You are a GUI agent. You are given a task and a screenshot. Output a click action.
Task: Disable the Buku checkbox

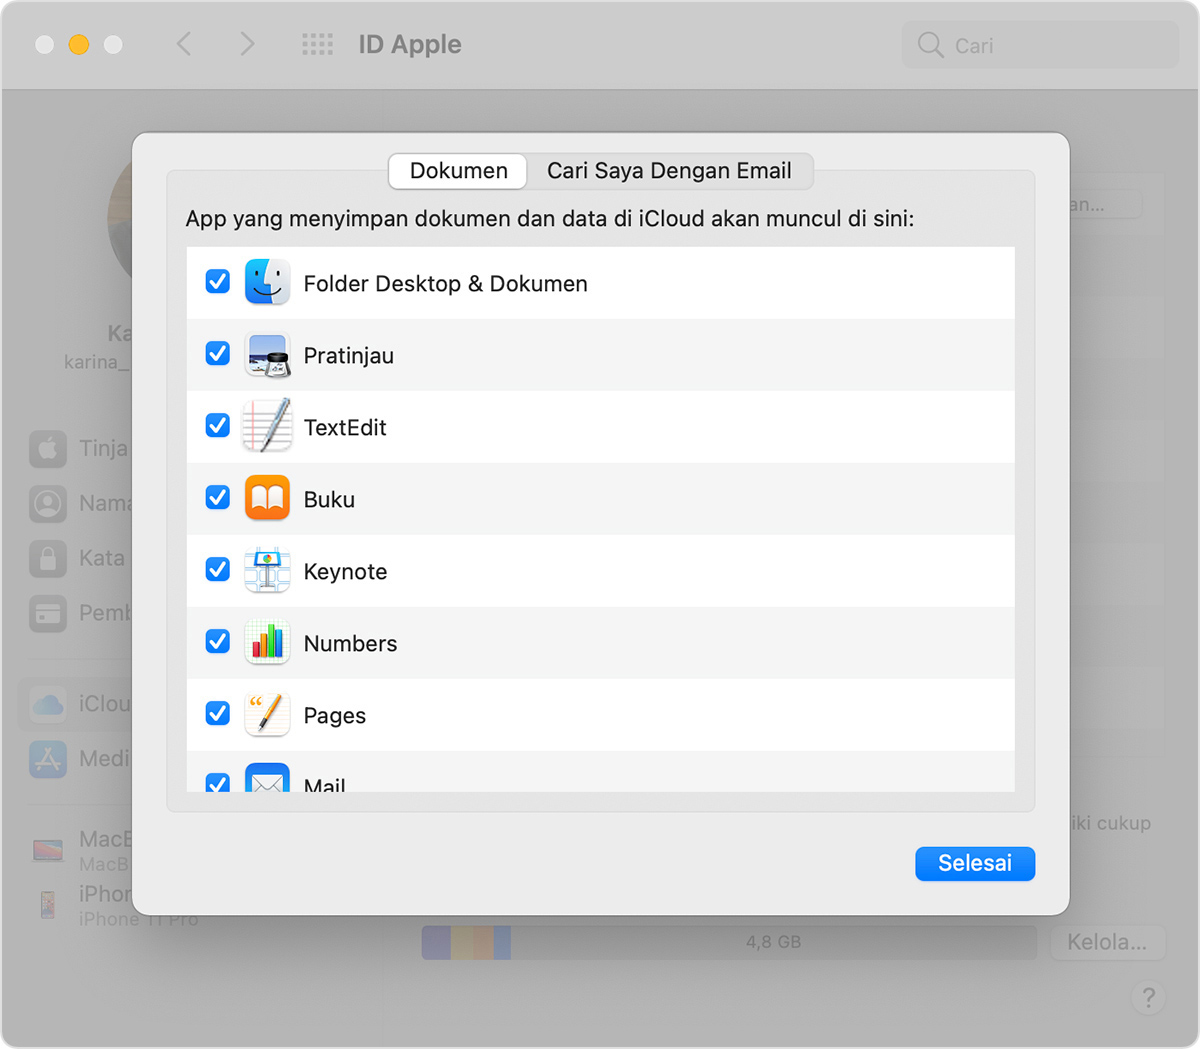pyautogui.click(x=217, y=498)
